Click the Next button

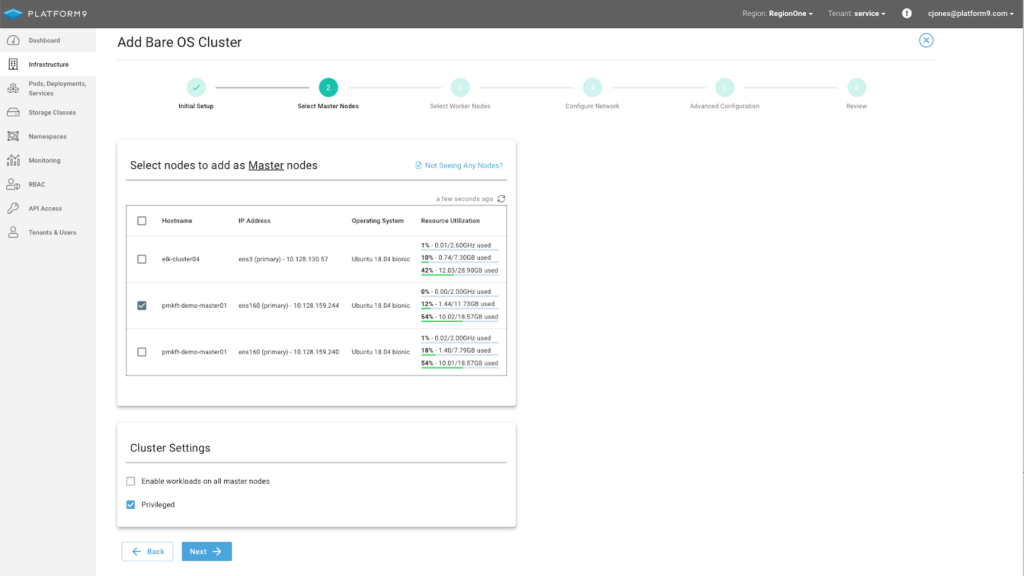206,551
